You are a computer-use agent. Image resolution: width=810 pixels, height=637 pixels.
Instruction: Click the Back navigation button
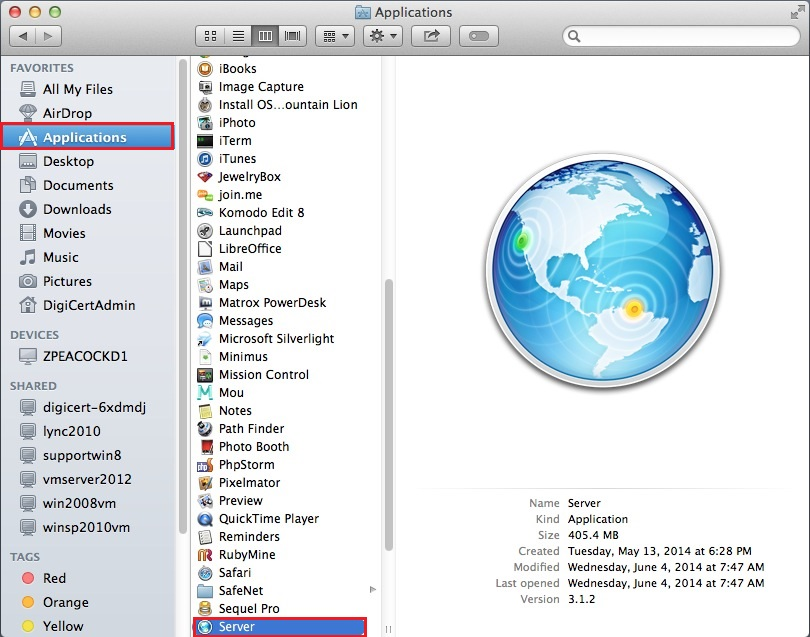tap(23, 36)
